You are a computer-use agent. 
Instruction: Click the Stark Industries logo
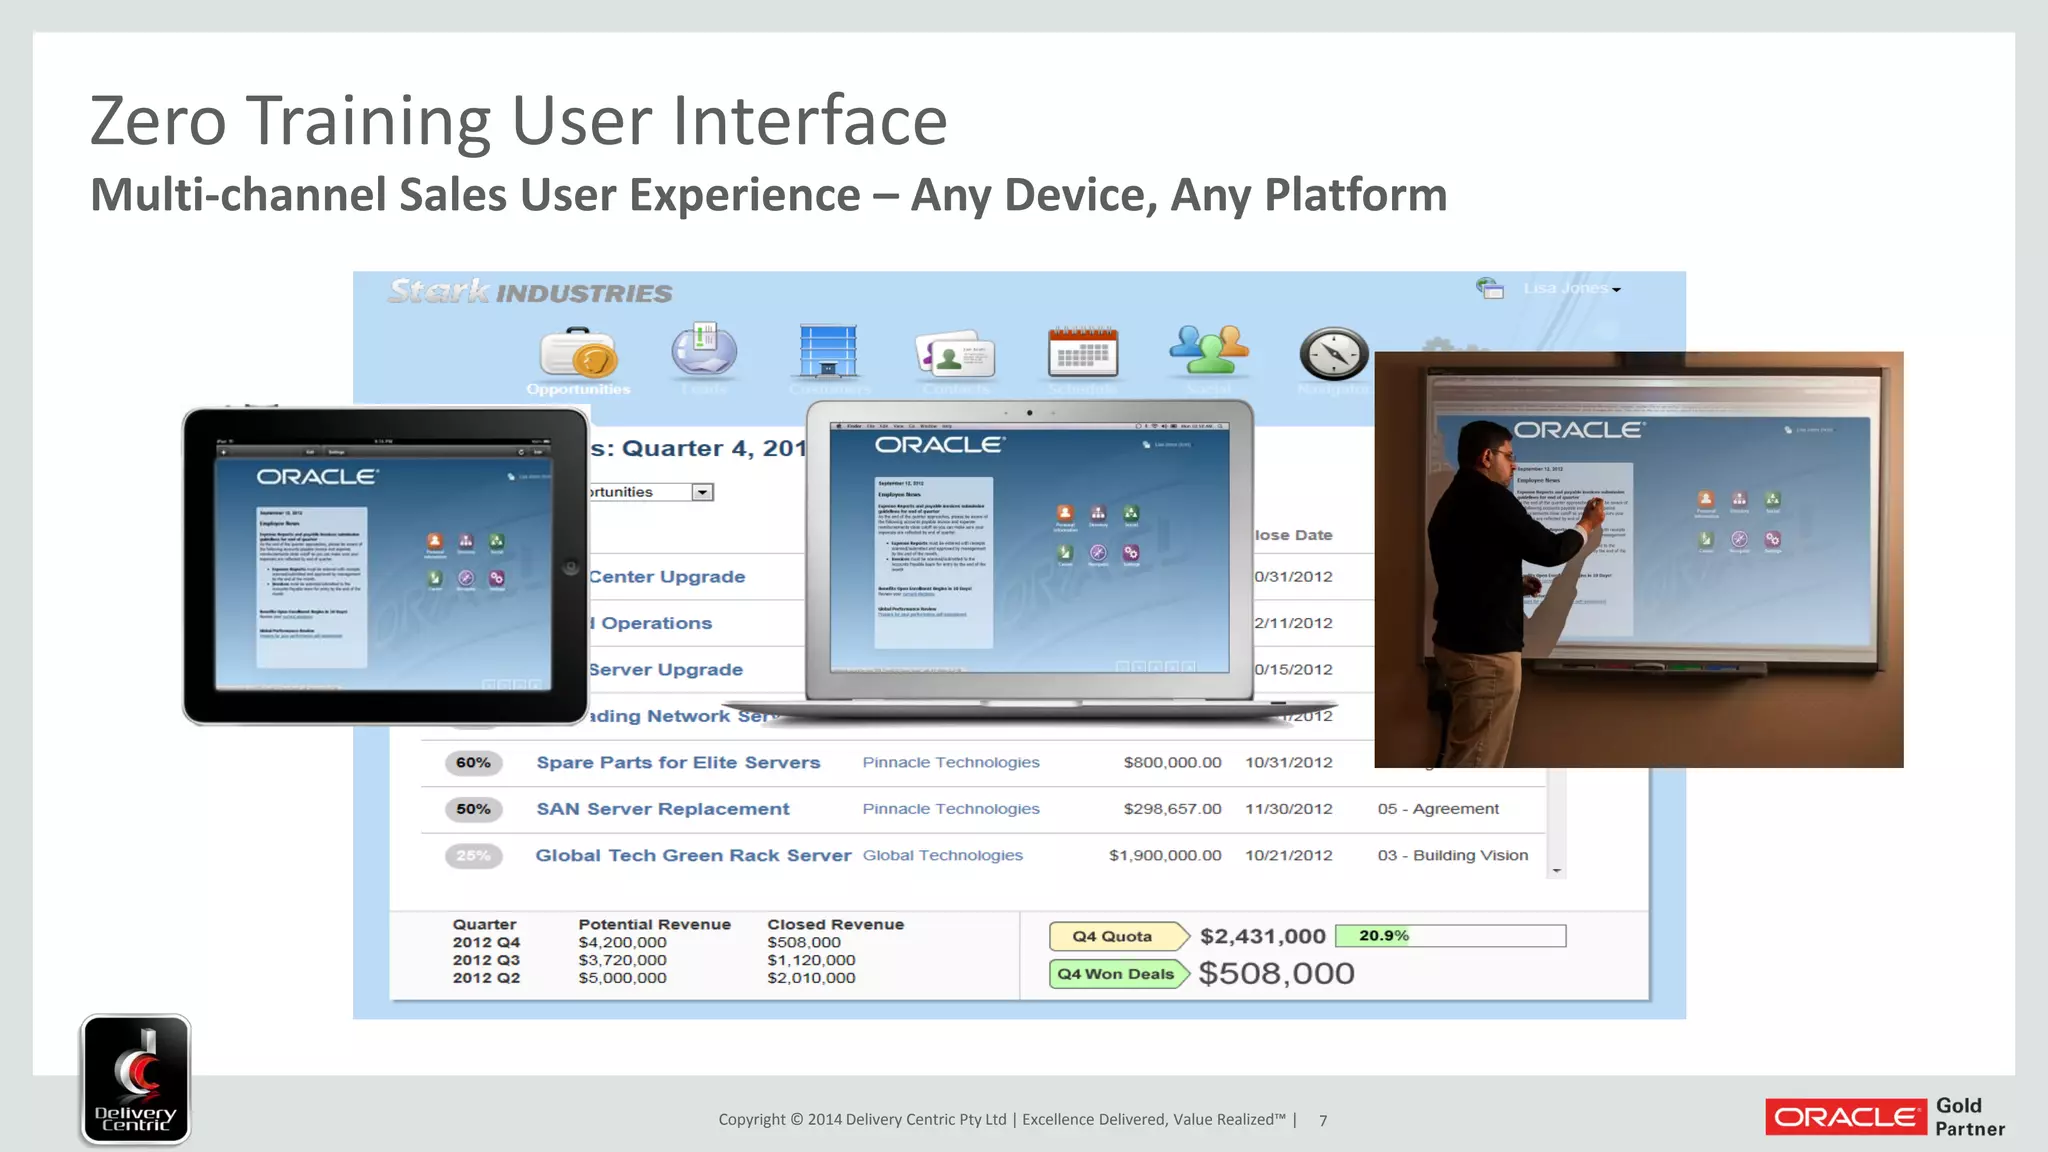point(530,292)
